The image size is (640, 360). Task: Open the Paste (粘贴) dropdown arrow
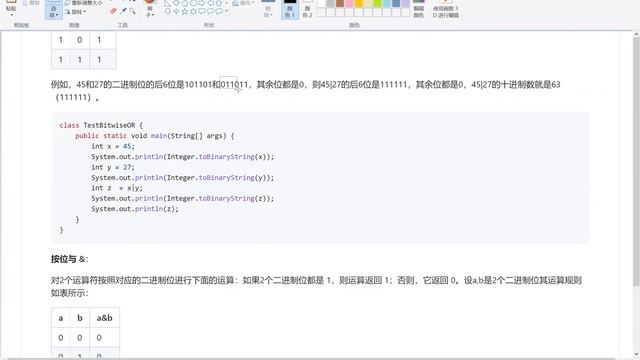[x=11, y=15]
